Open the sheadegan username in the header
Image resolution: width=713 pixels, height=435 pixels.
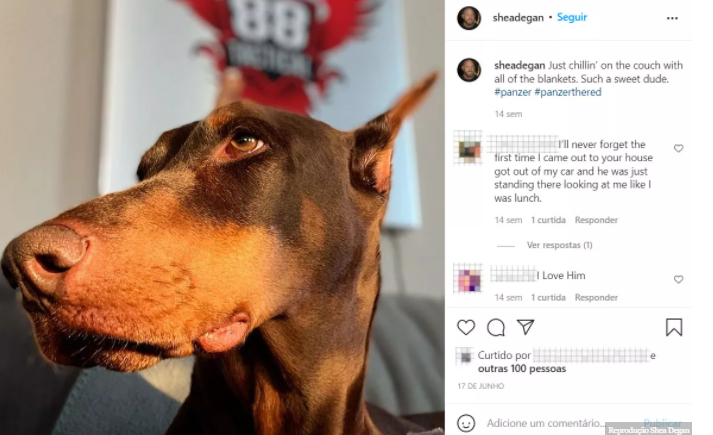point(518,18)
